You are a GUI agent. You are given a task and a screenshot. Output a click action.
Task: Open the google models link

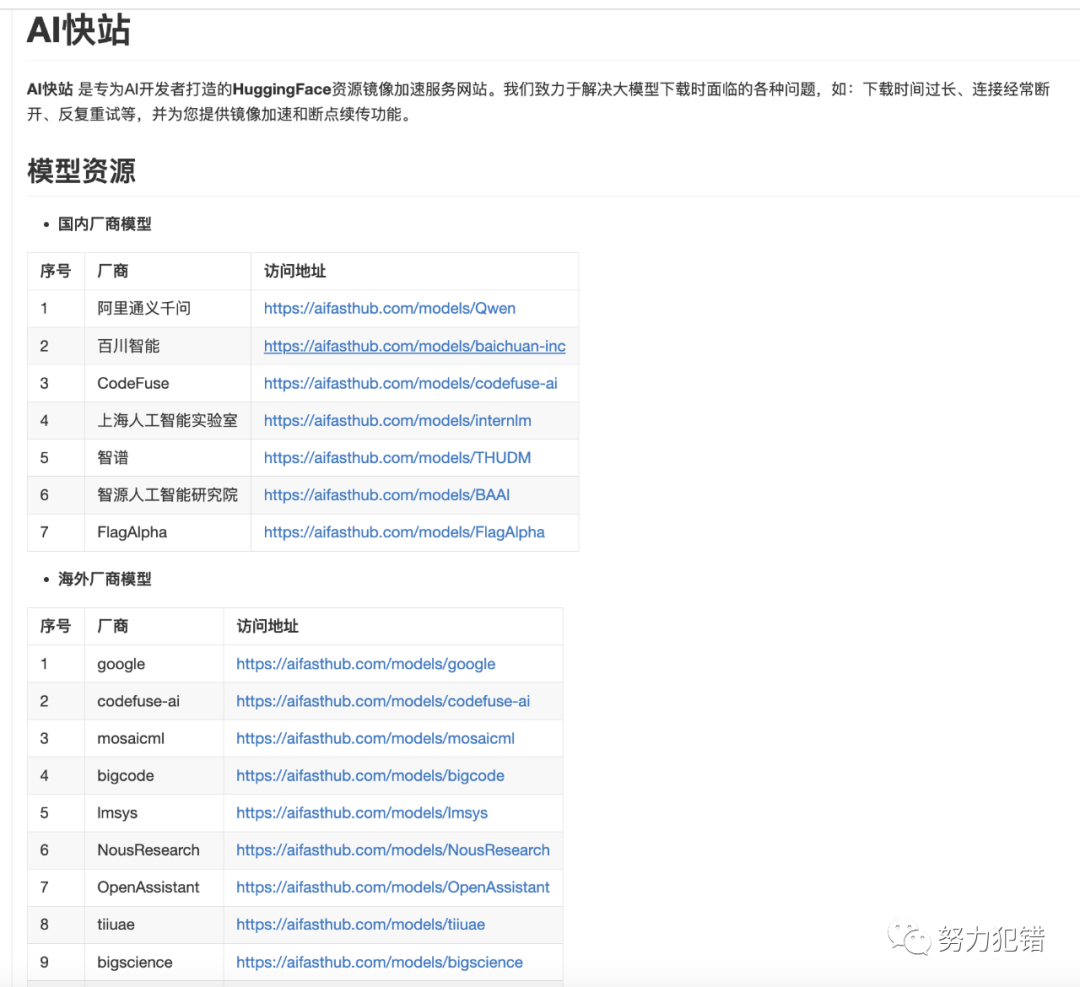coord(366,664)
